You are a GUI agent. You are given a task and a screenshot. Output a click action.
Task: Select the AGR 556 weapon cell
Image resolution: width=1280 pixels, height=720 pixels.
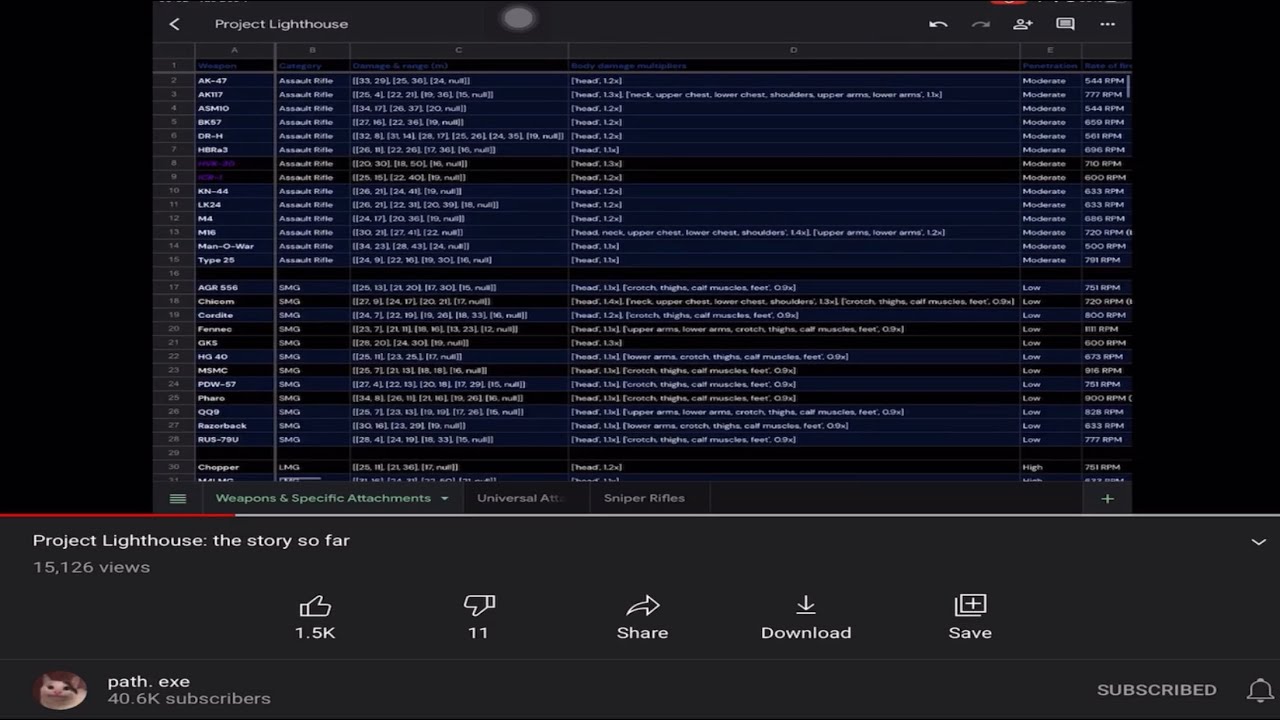pos(235,287)
